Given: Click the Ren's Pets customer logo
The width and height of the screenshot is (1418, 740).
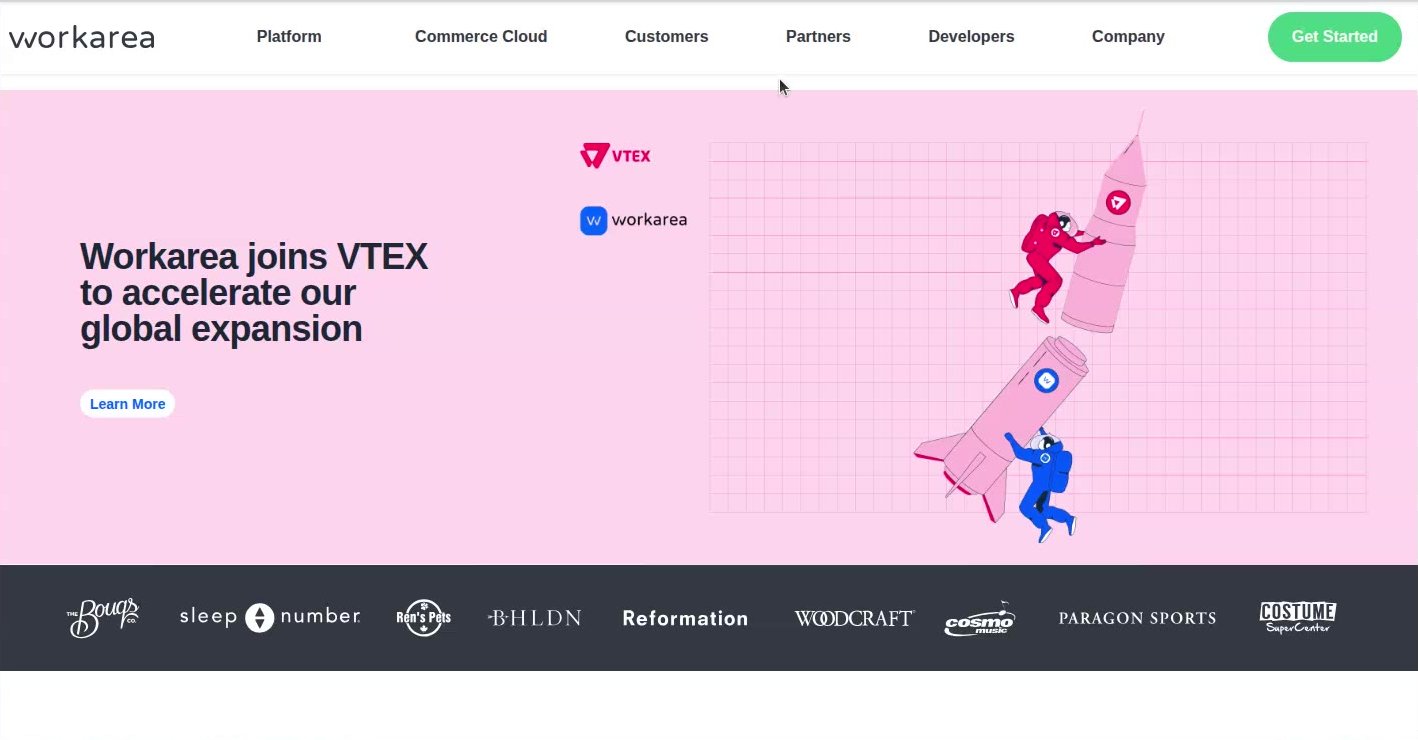Looking at the screenshot, I should pyautogui.click(x=424, y=618).
